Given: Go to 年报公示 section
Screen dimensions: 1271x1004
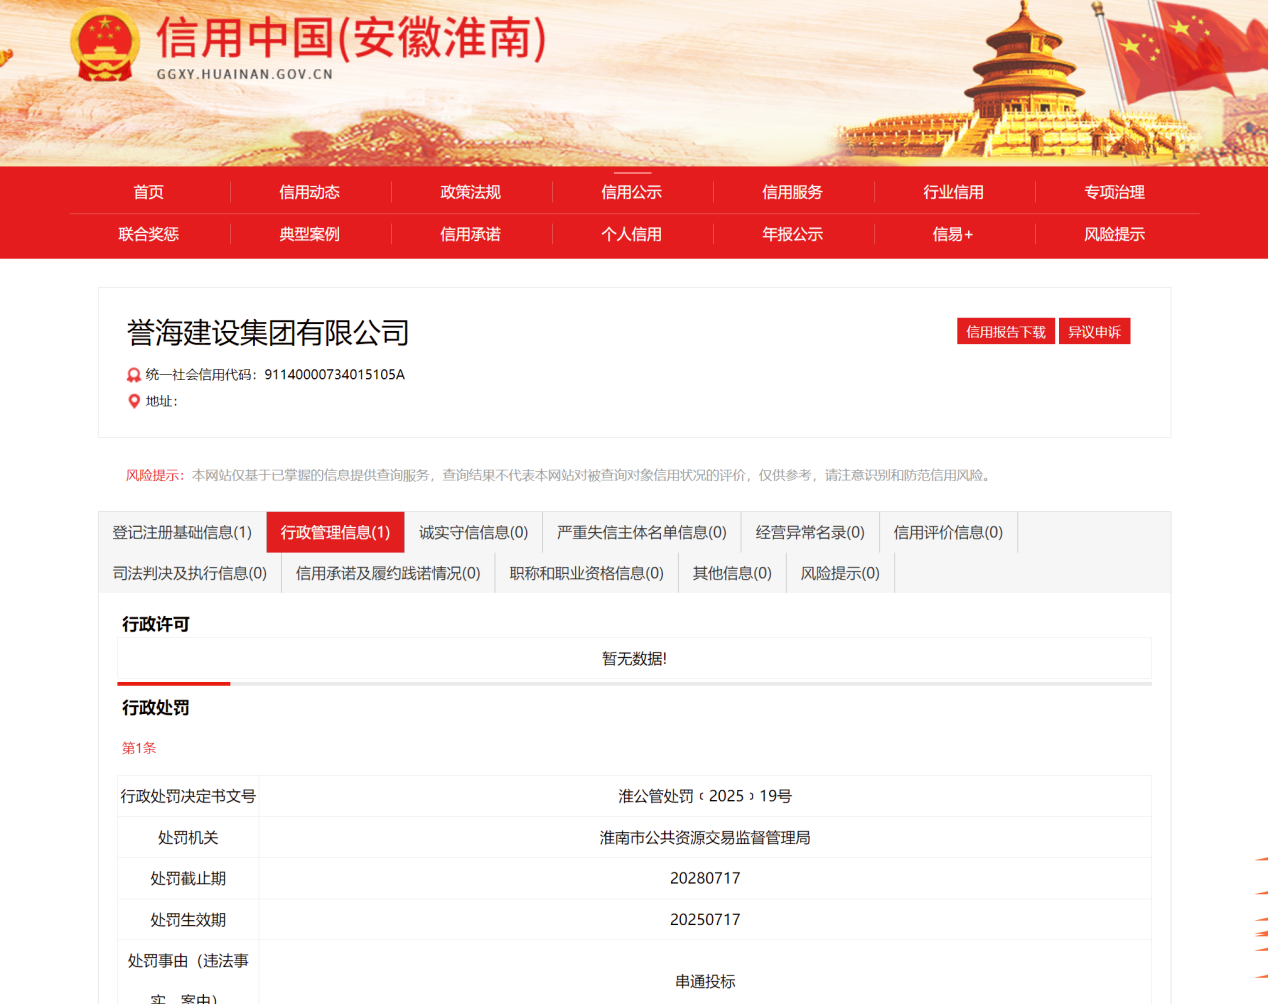Looking at the screenshot, I should tap(793, 234).
